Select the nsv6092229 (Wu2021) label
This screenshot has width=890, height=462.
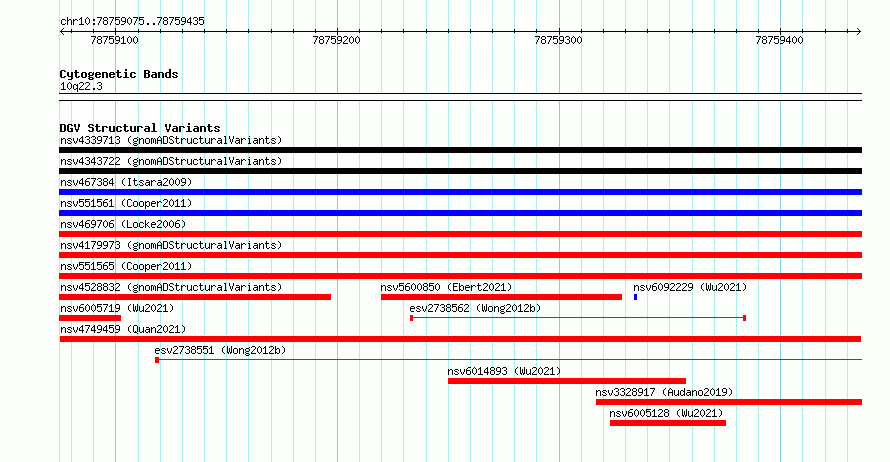[x=690, y=287]
